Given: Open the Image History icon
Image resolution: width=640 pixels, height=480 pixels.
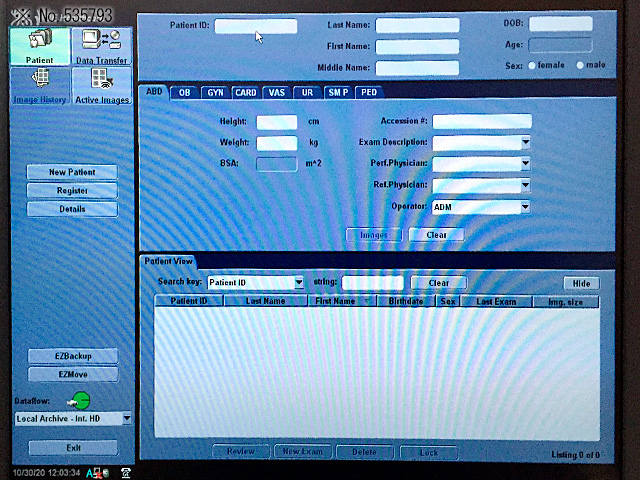Looking at the screenshot, I should click(x=40, y=86).
